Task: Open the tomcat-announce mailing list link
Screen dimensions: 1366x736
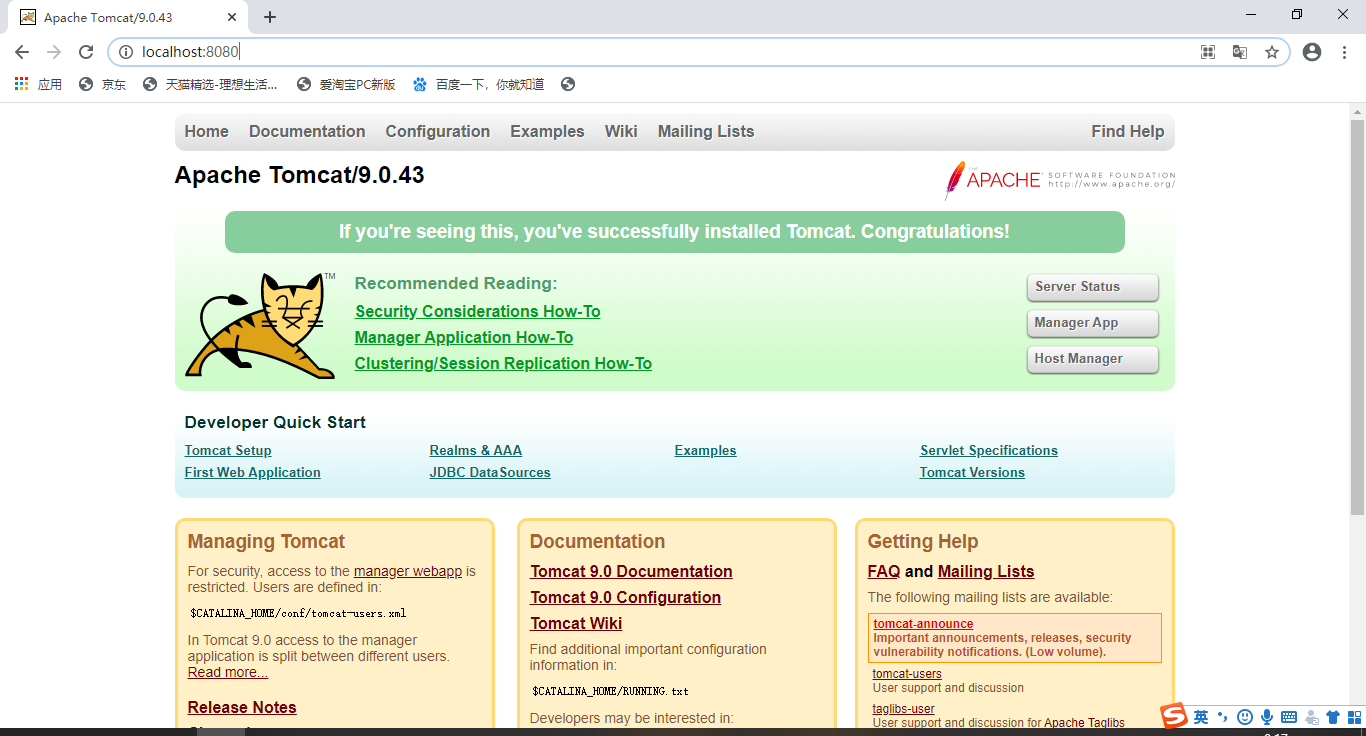Action: coord(923,624)
